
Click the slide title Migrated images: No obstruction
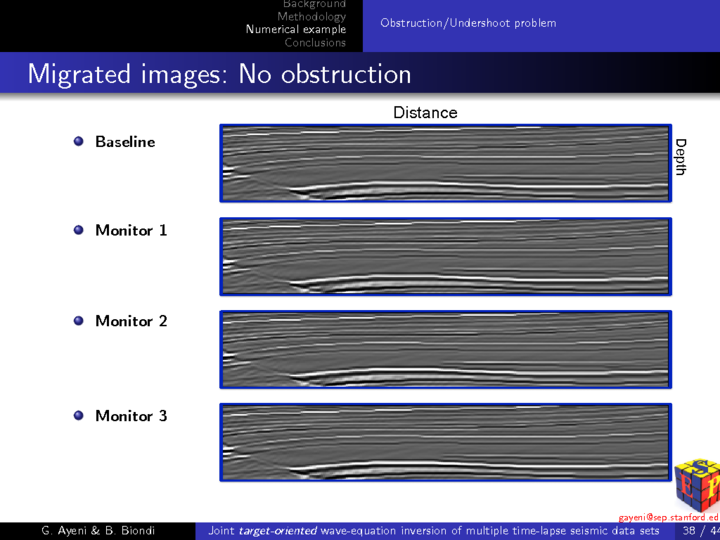click(x=219, y=74)
